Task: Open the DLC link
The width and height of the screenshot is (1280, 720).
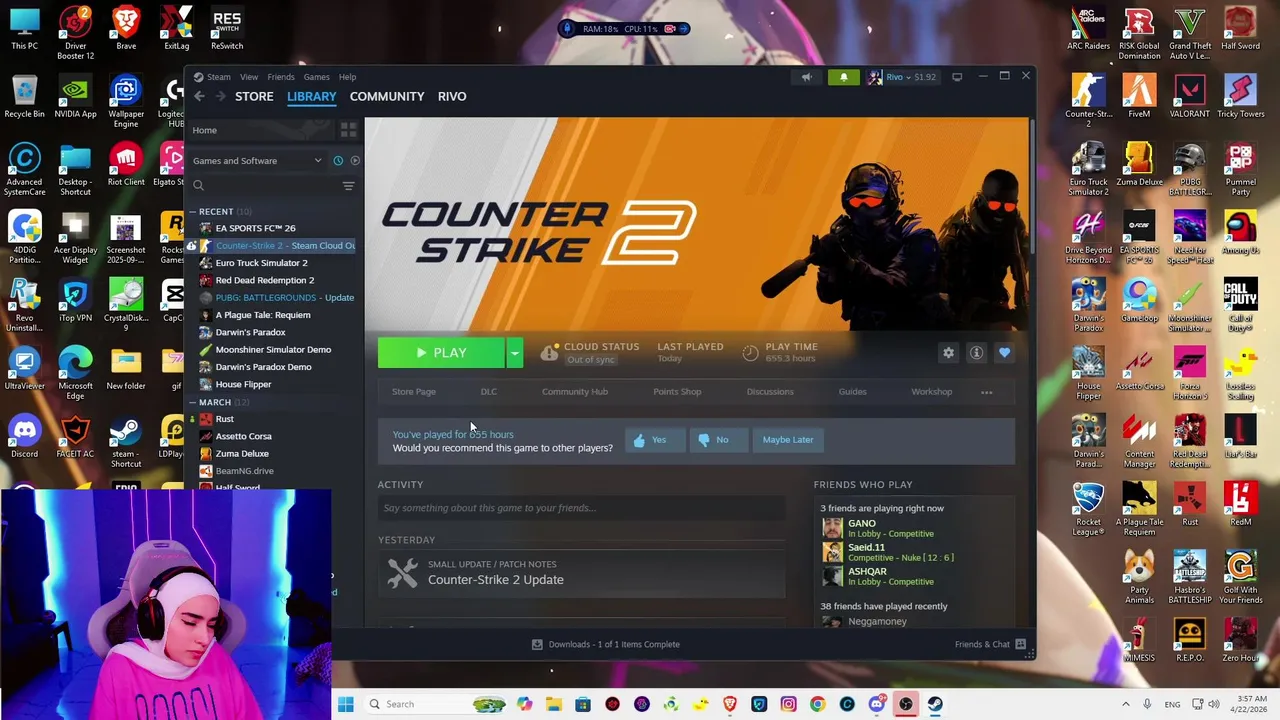Action: coord(489,392)
